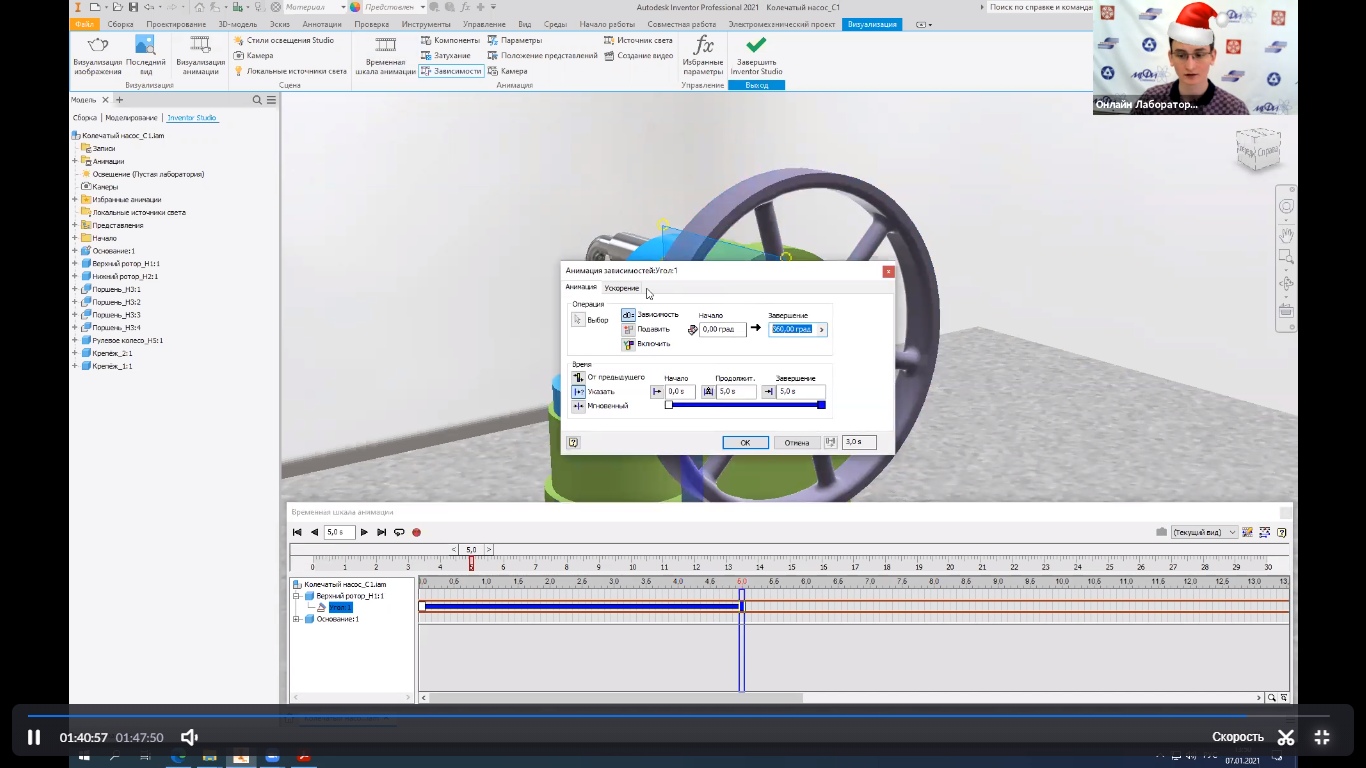Screen dimensions: 1366x768
Task: Open Избранные параметры
Action: 703,56
